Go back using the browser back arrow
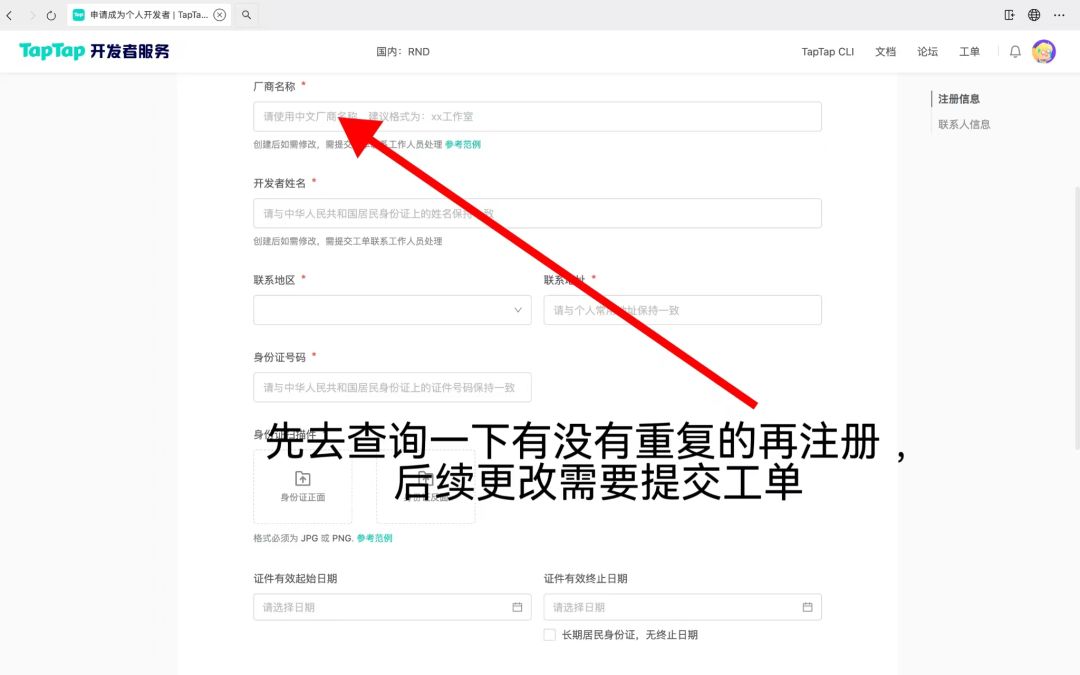The image size is (1080, 675). (x=10, y=15)
